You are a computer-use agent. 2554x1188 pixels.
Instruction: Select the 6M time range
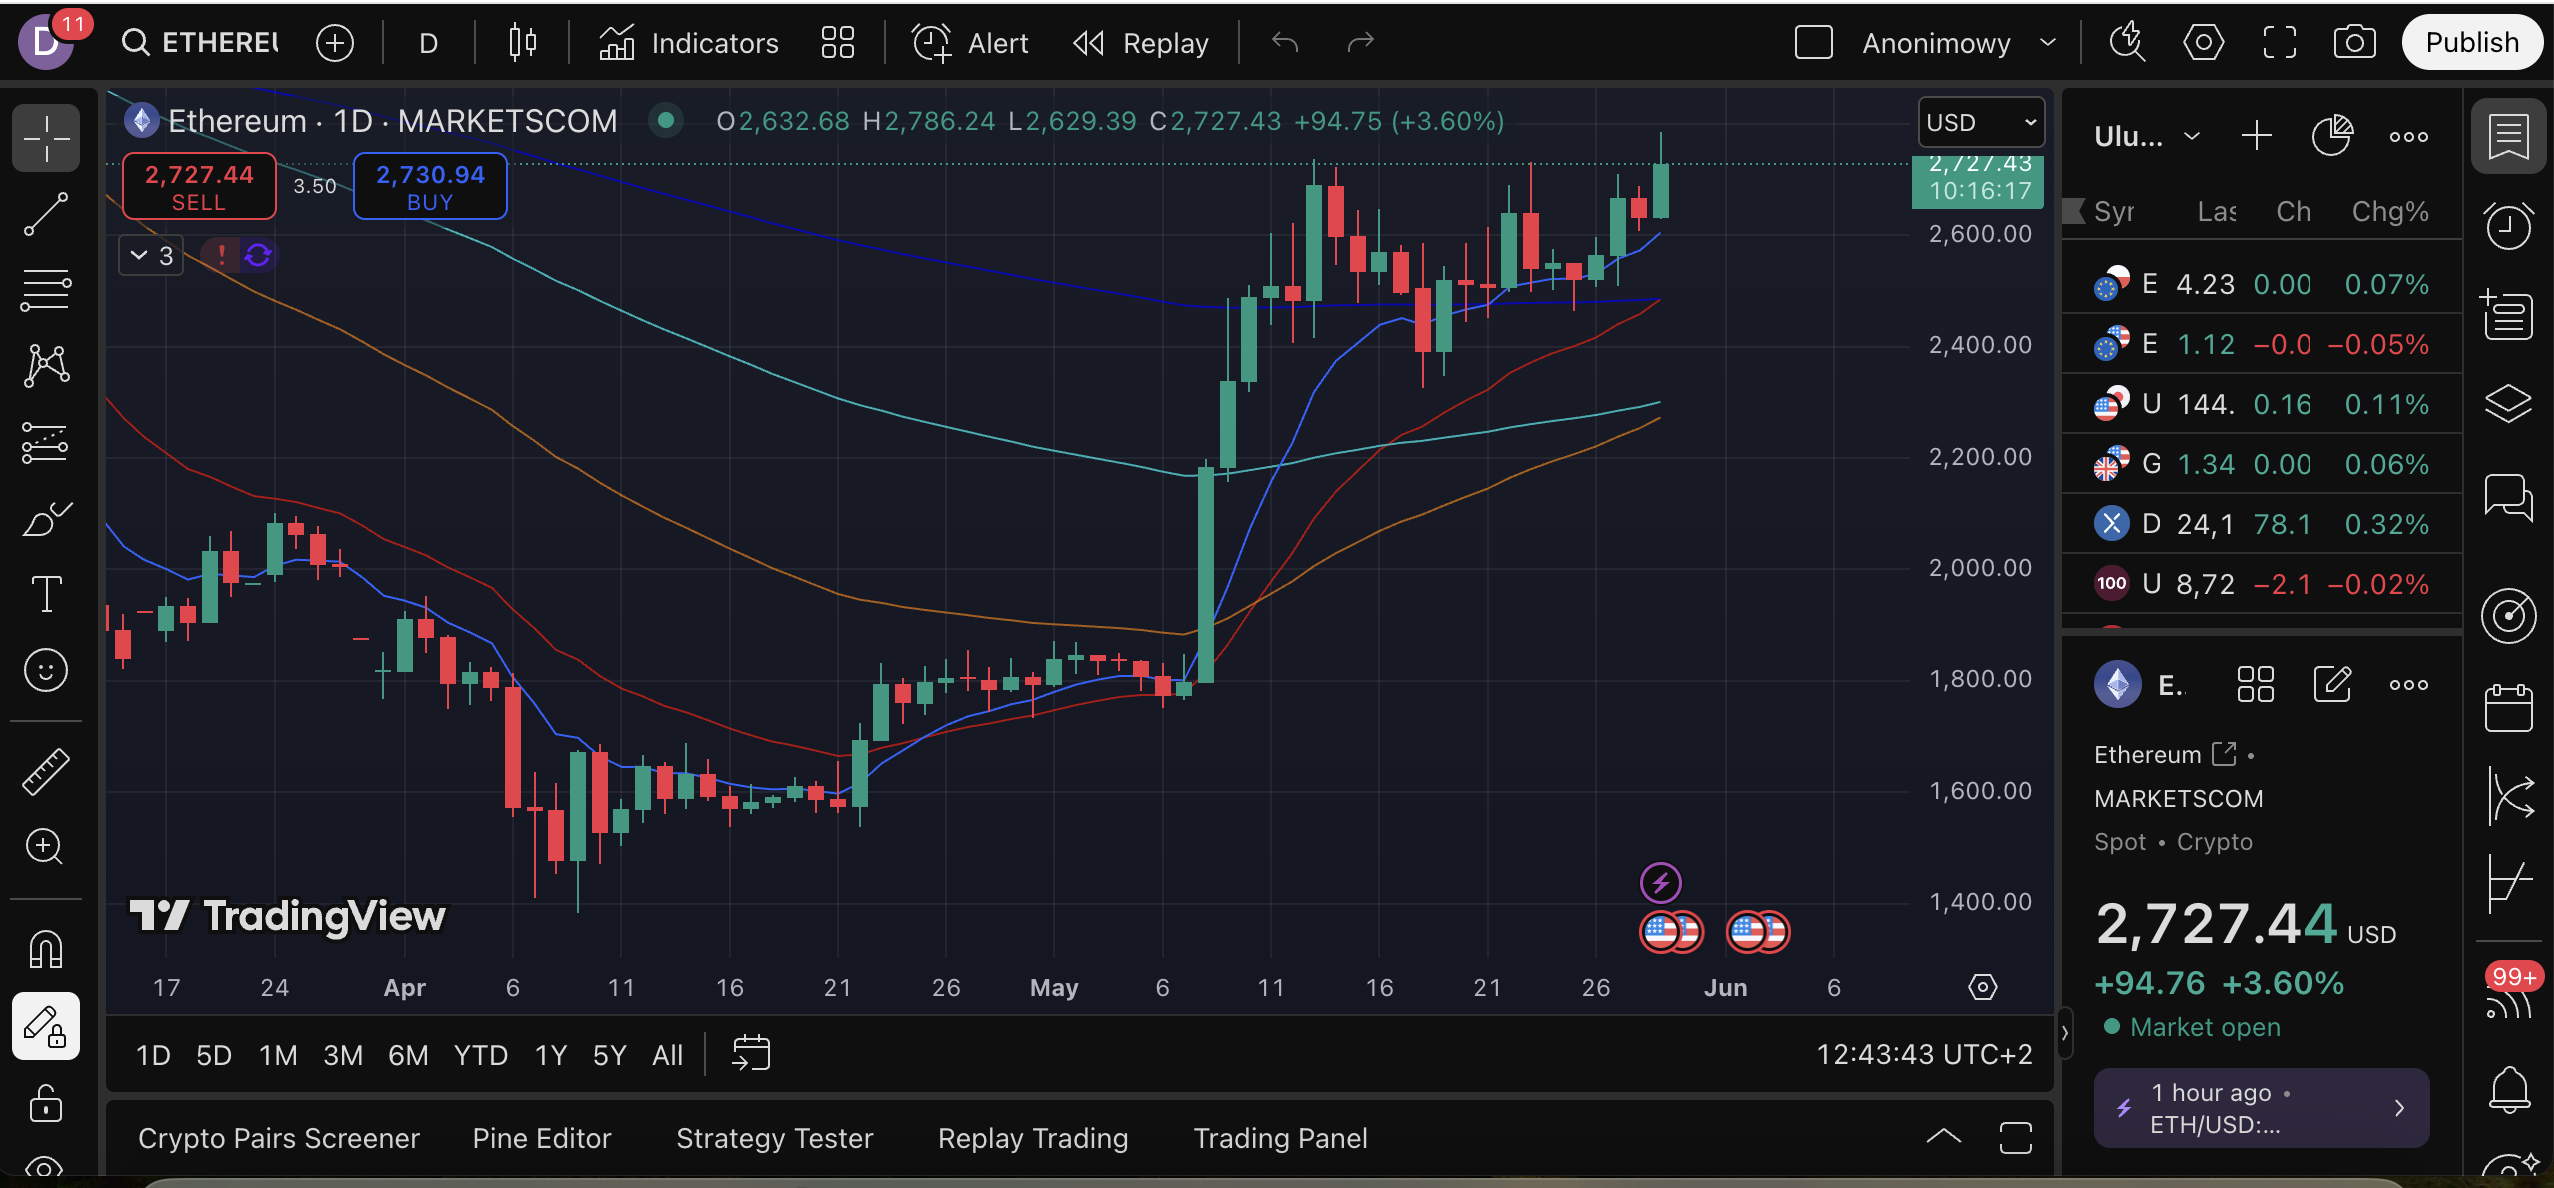point(407,1055)
